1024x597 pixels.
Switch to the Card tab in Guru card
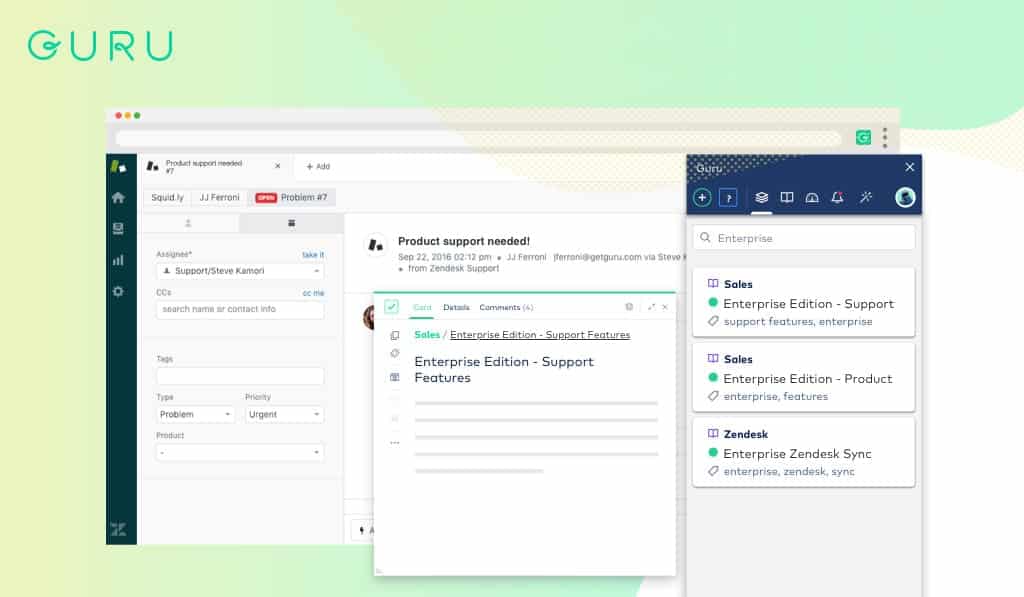(422, 307)
